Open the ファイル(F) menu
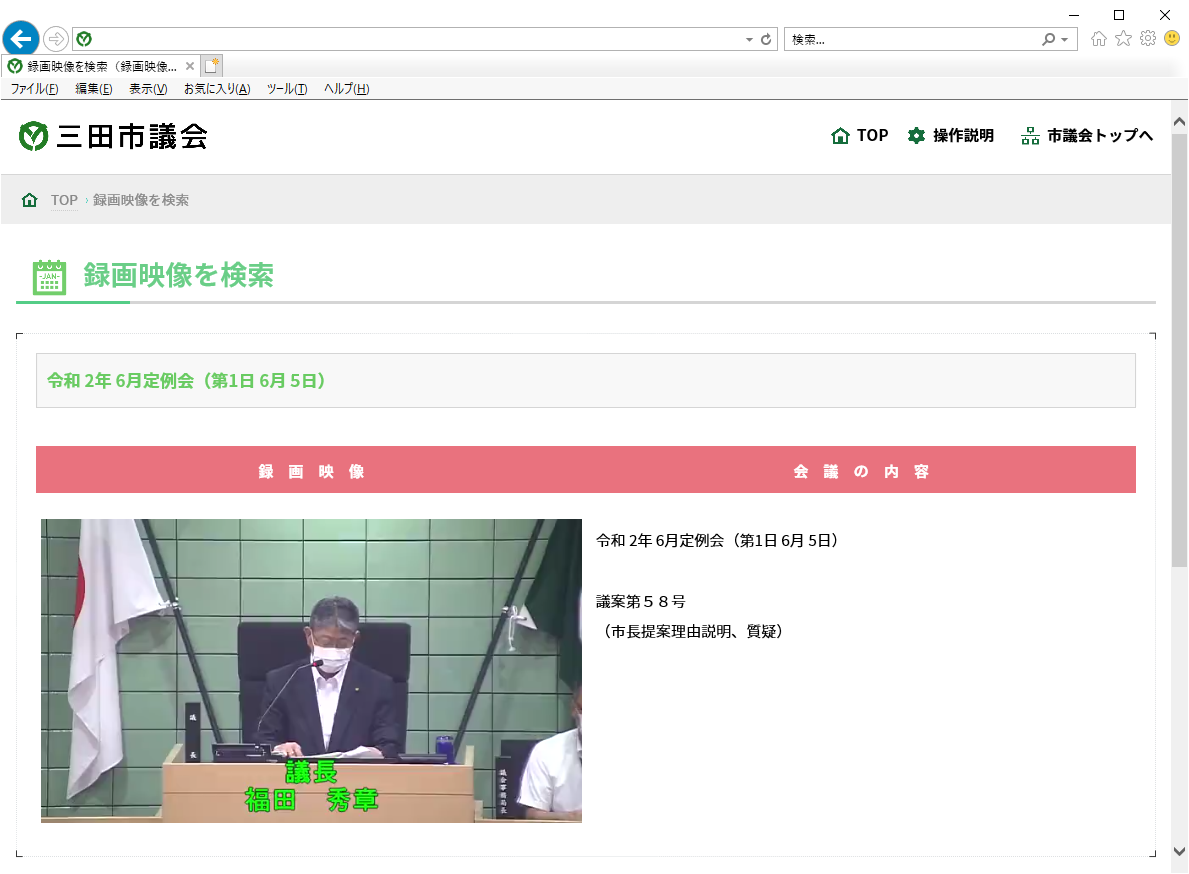1189x874 pixels. pos(34,89)
